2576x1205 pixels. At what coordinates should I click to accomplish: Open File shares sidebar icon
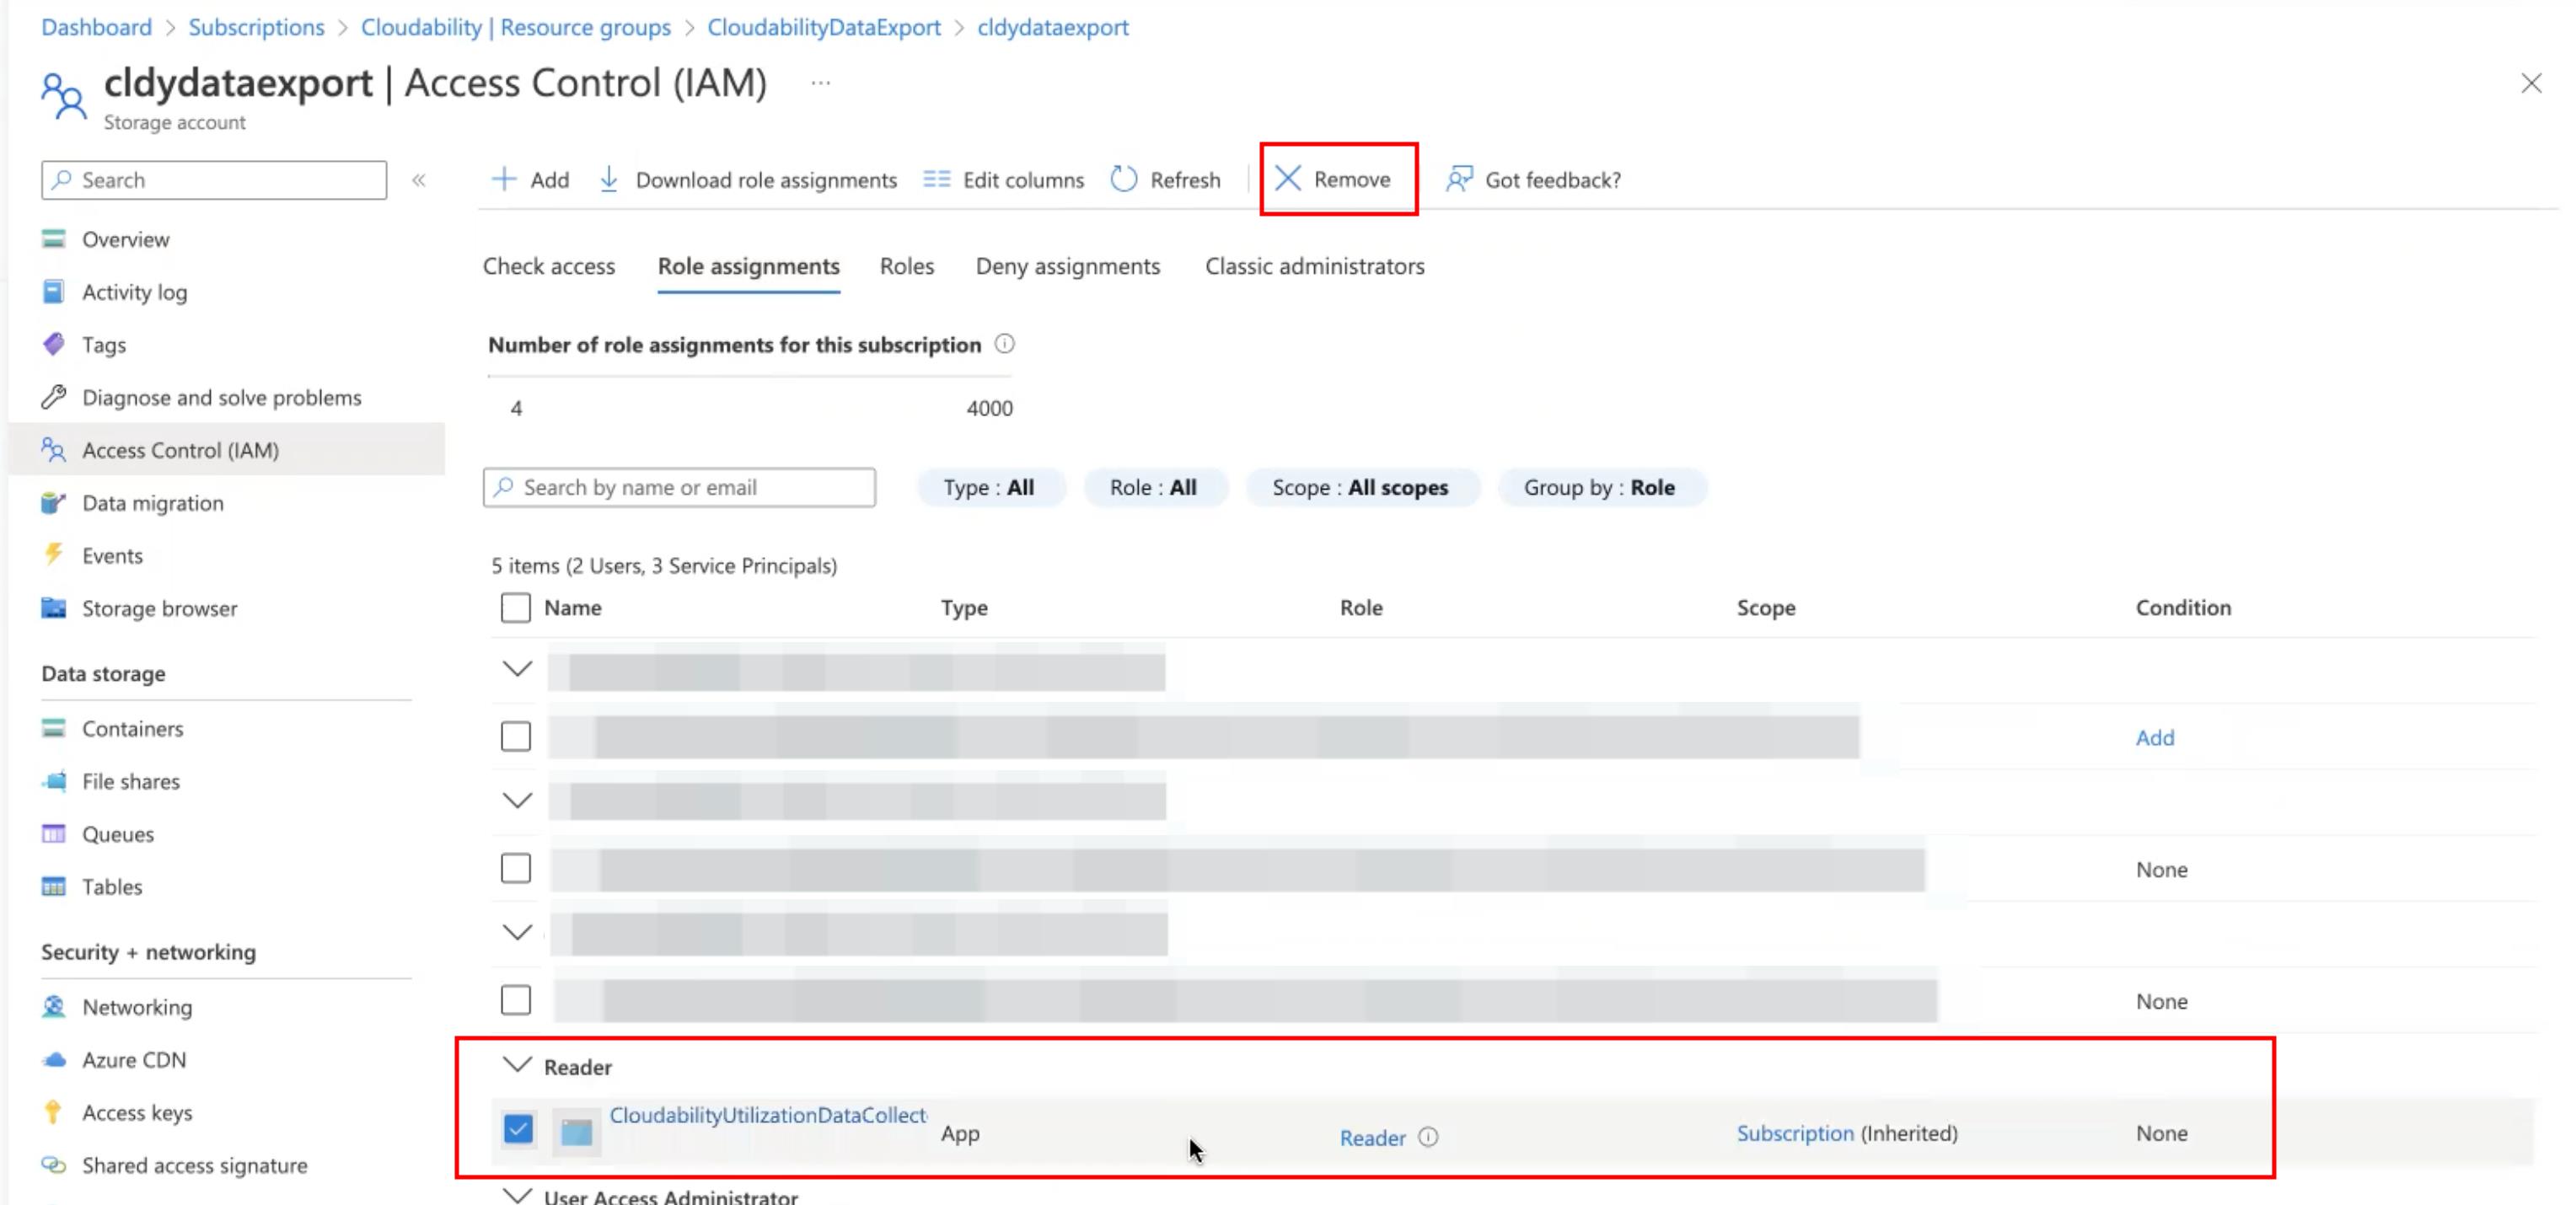click(54, 781)
